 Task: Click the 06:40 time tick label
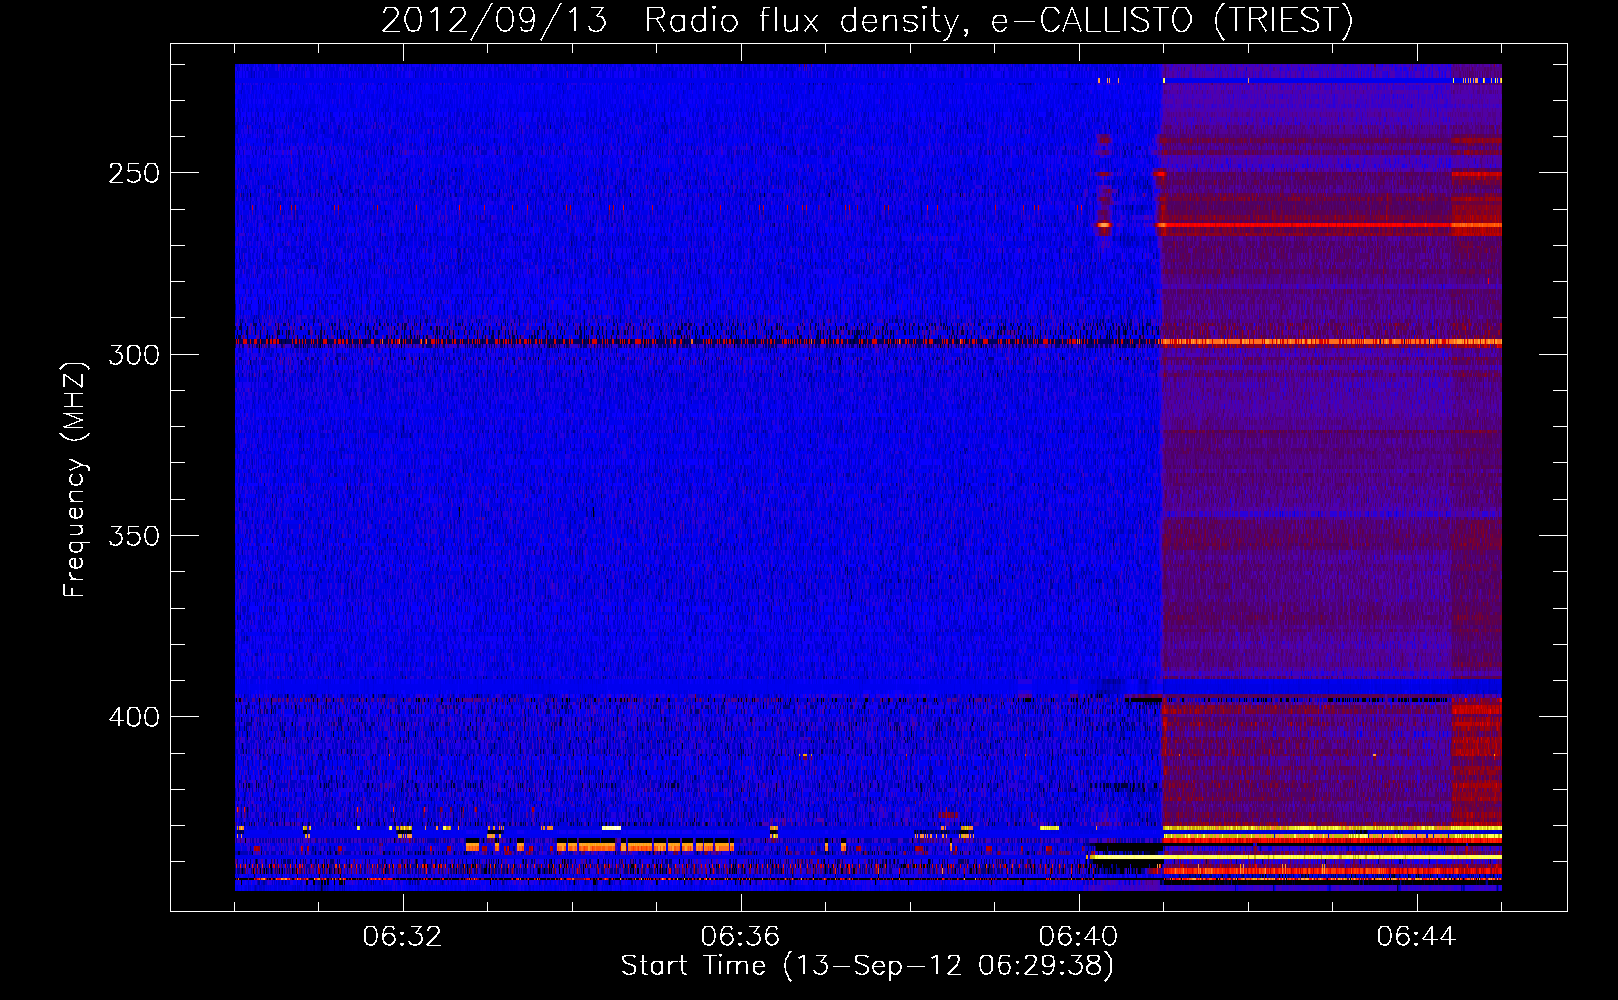(1078, 937)
